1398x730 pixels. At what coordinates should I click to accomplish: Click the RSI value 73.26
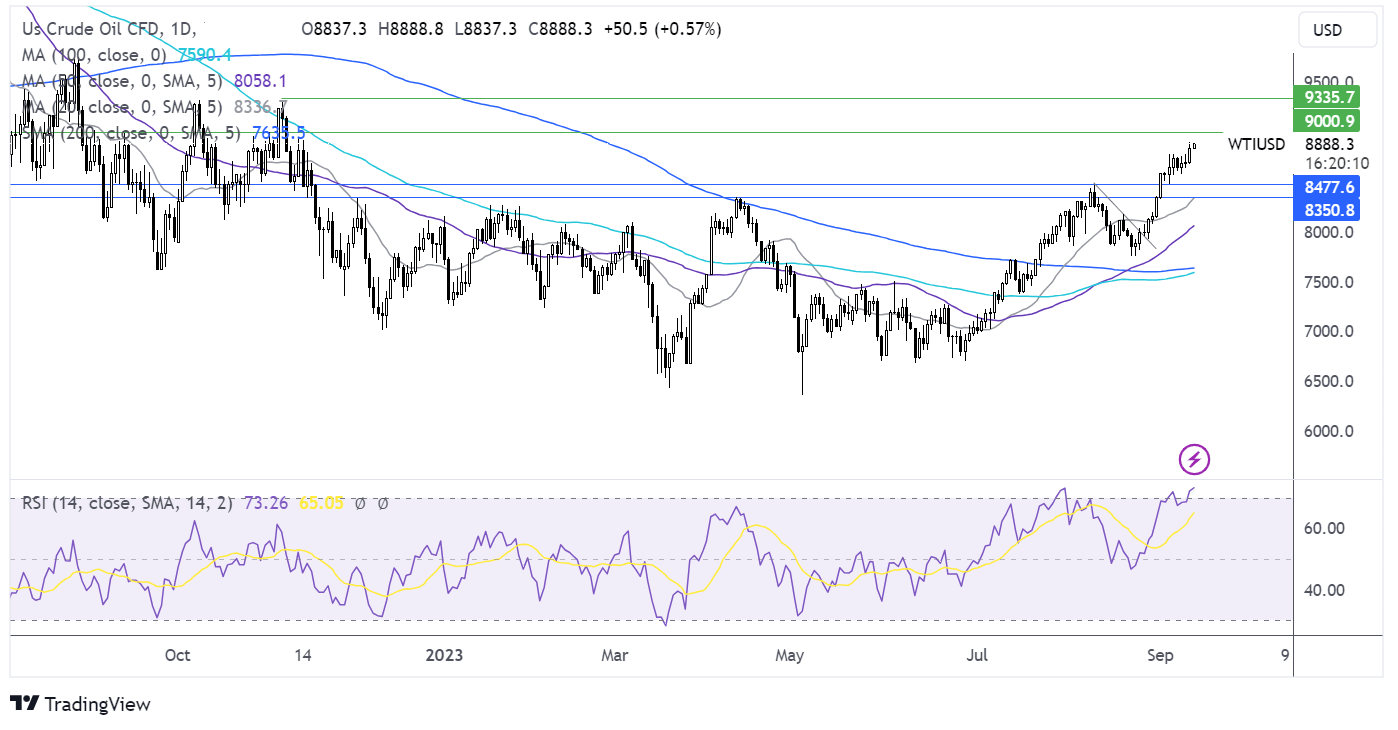coord(265,503)
